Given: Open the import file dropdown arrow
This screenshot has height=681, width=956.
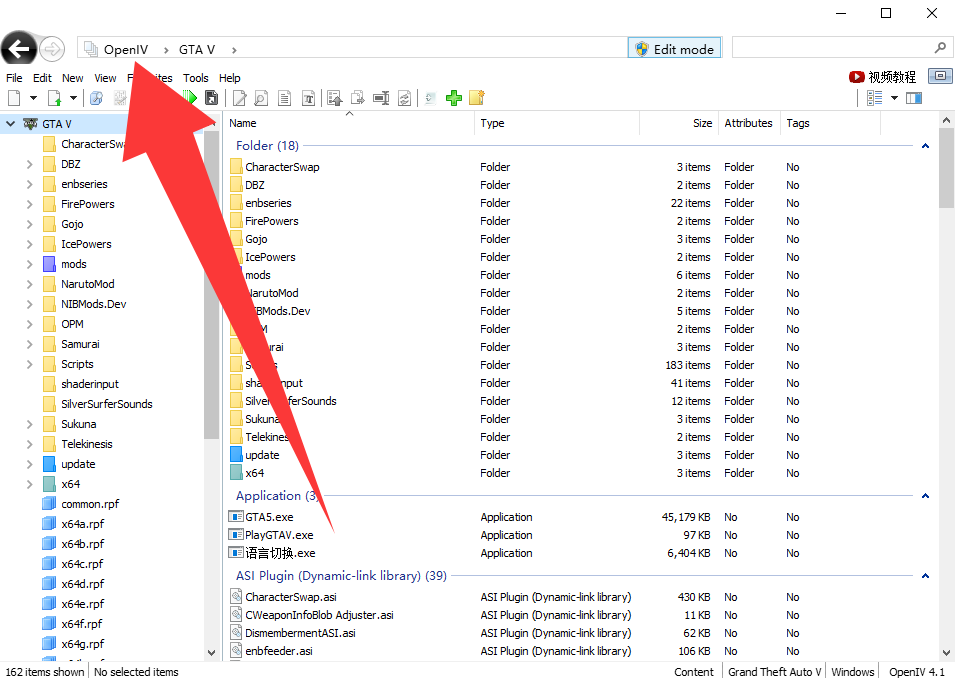Looking at the screenshot, I should pos(73,98).
